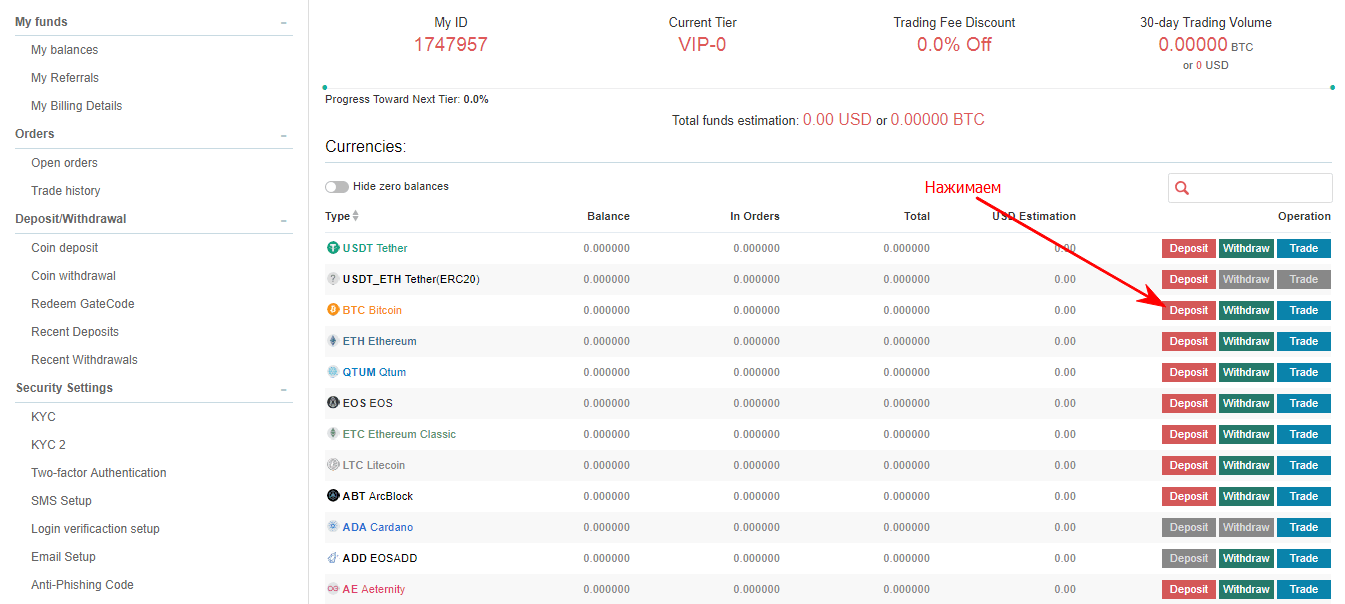Image resolution: width=1345 pixels, height=604 pixels.
Task: Open Two-factor Authentication settings
Action: point(99,473)
